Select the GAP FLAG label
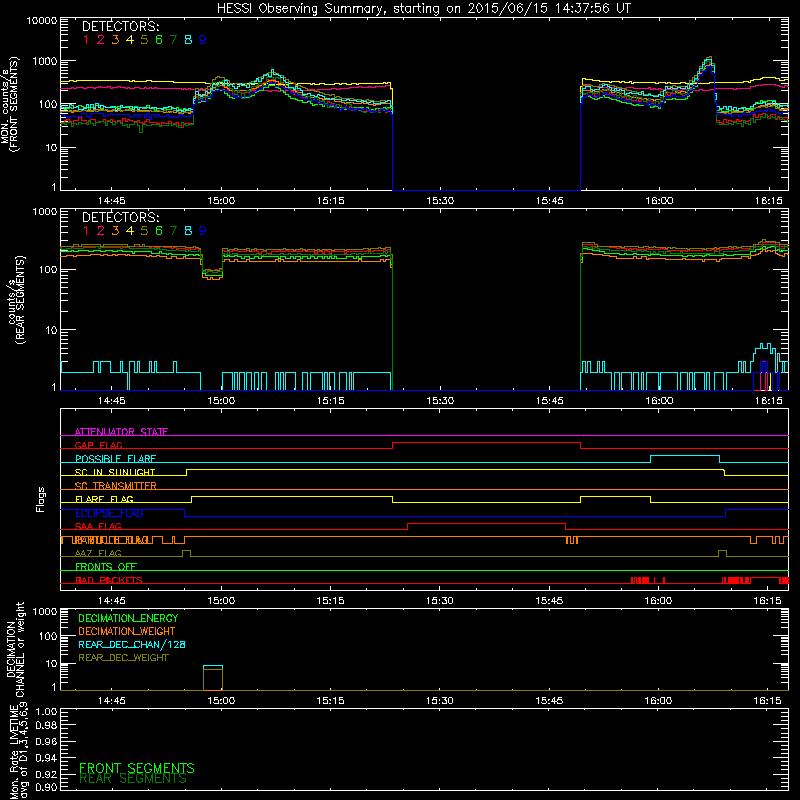Viewport: 800px width, 800px height. (98, 445)
